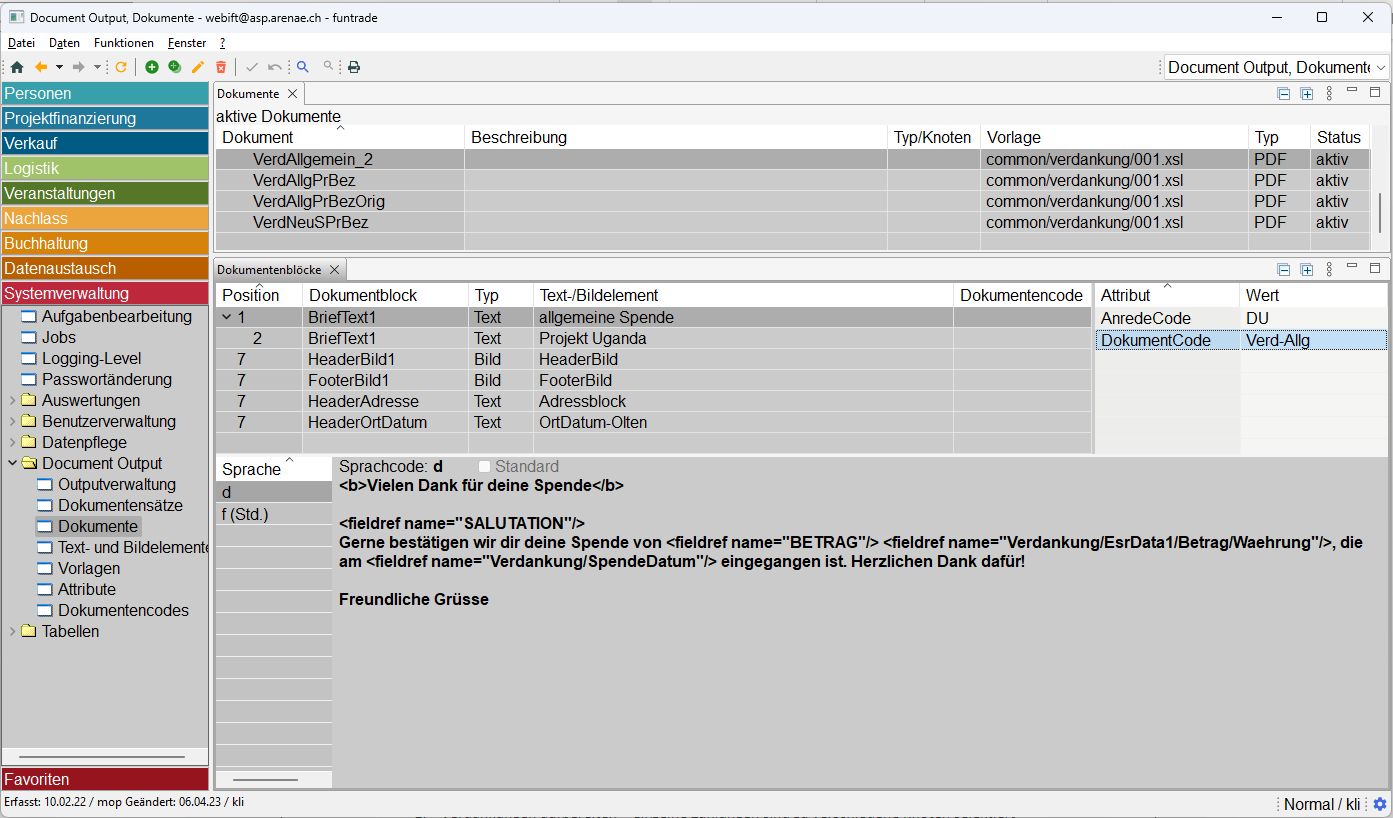Click the printer icon in the toolbar
Screen dimensions: 1393x818
coord(353,67)
